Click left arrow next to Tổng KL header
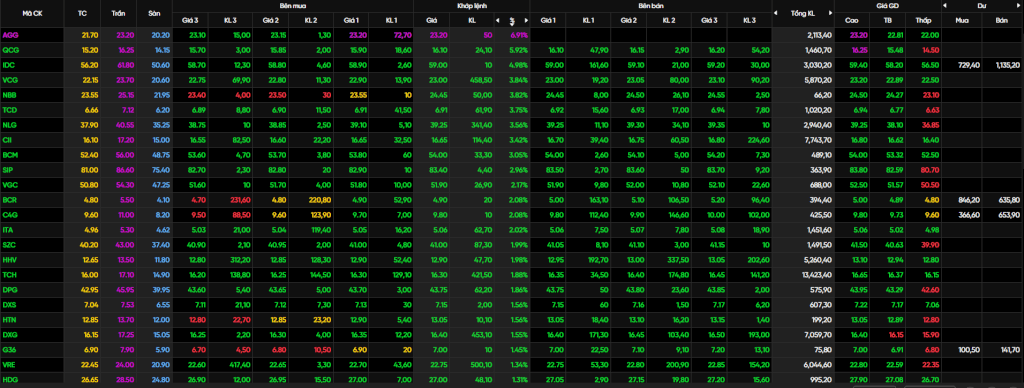This screenshot has height=388, width=1024. tap(776, 13)
